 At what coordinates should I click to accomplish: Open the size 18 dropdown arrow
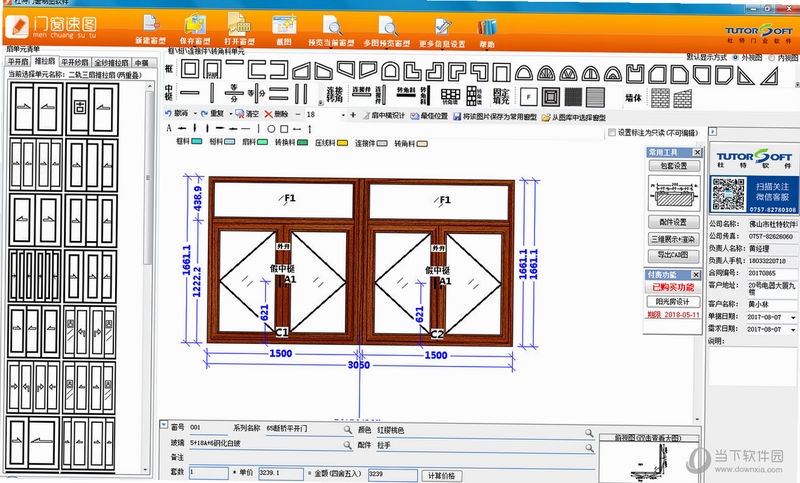(343, 115)
